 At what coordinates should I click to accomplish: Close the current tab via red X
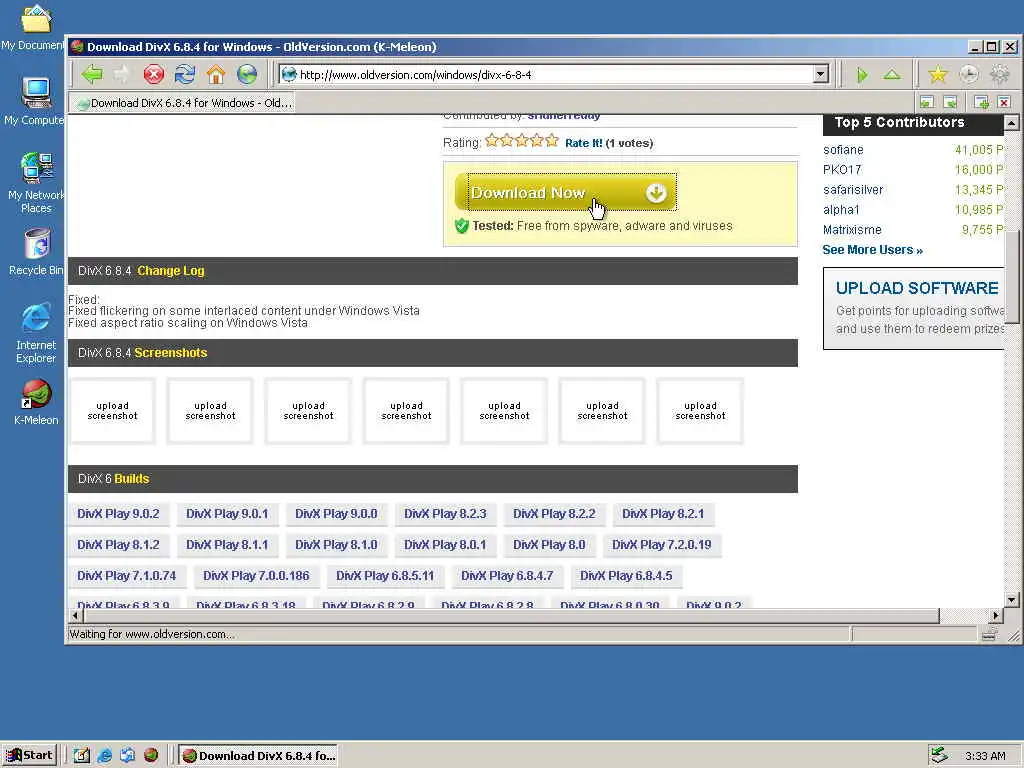pos(1004,103)
